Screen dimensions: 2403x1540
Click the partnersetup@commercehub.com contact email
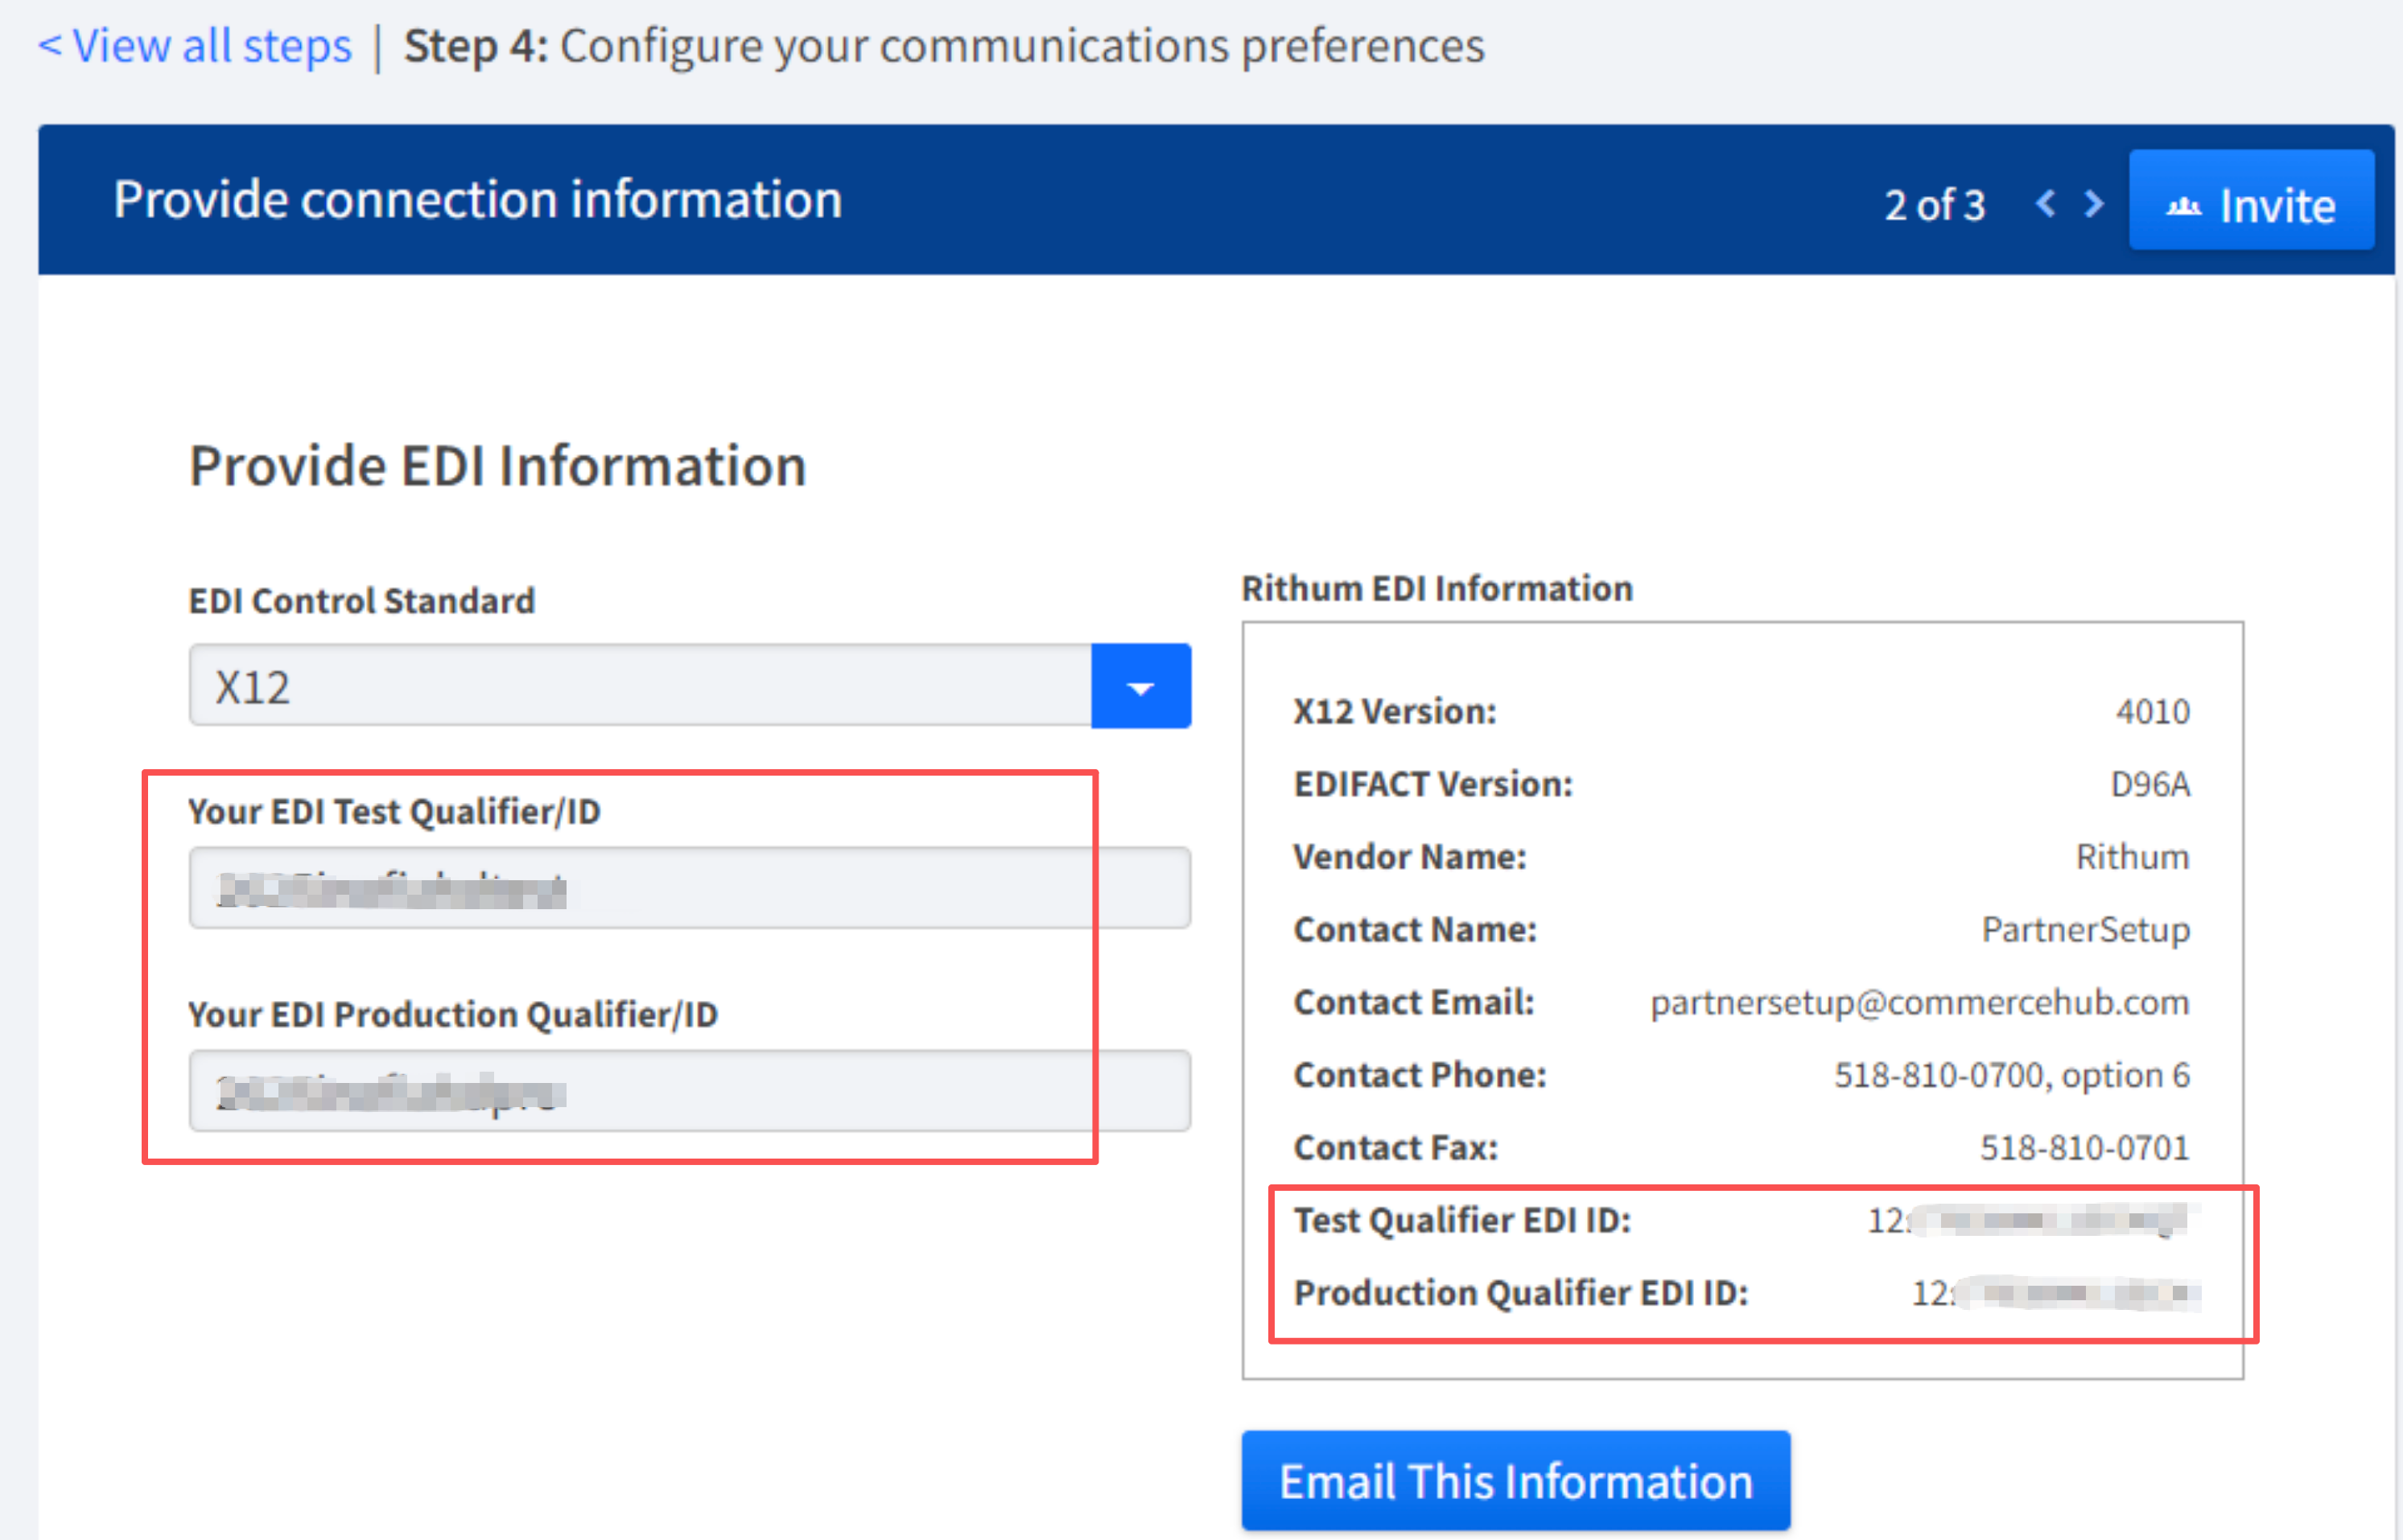coord(1919,1002)
